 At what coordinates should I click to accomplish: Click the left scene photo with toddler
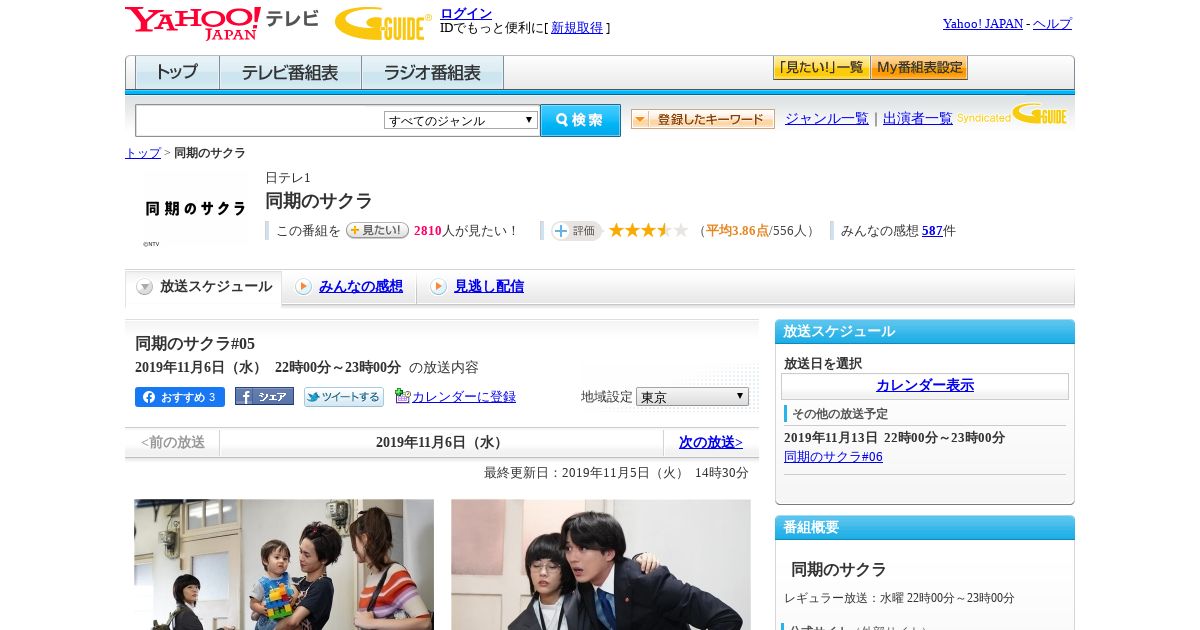(284, 564)
